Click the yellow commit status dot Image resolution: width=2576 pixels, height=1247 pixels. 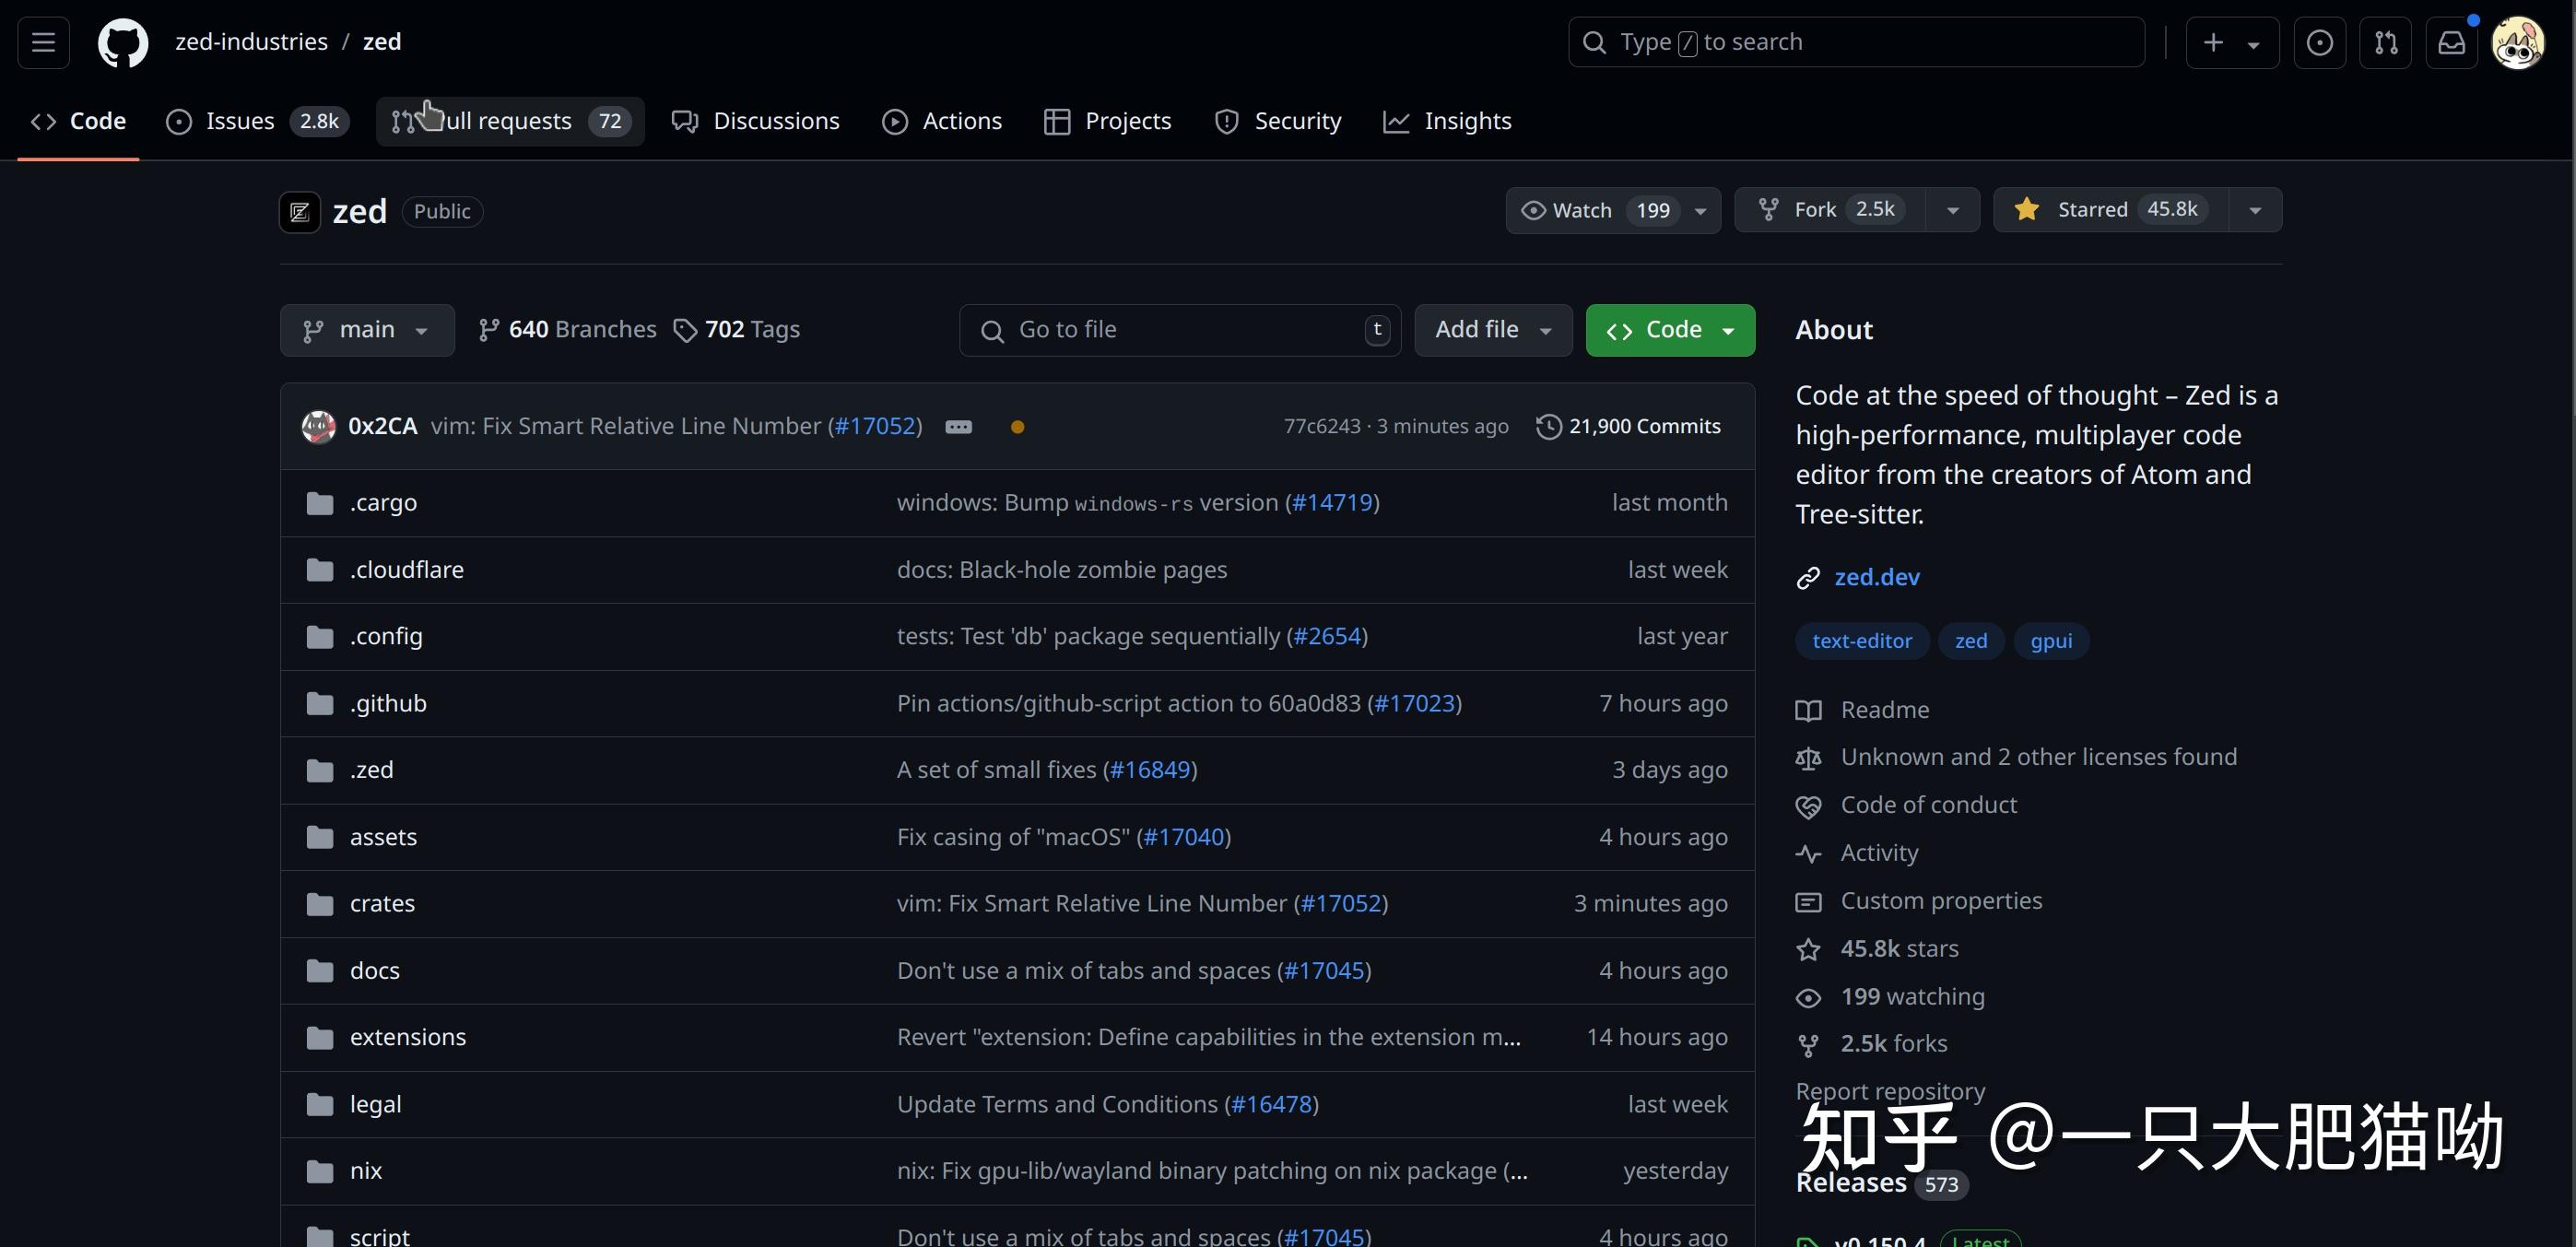pyautogui.click(x=1017, y=427)
